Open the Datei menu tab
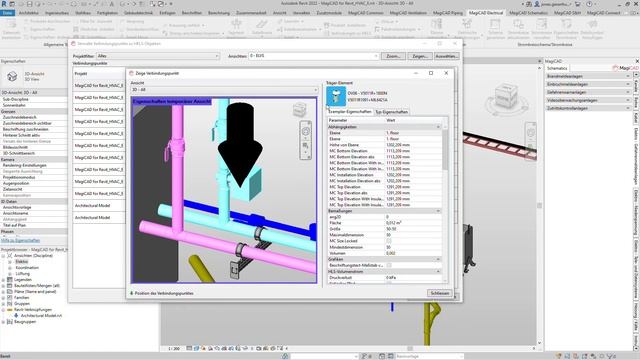 click(7, 13)
